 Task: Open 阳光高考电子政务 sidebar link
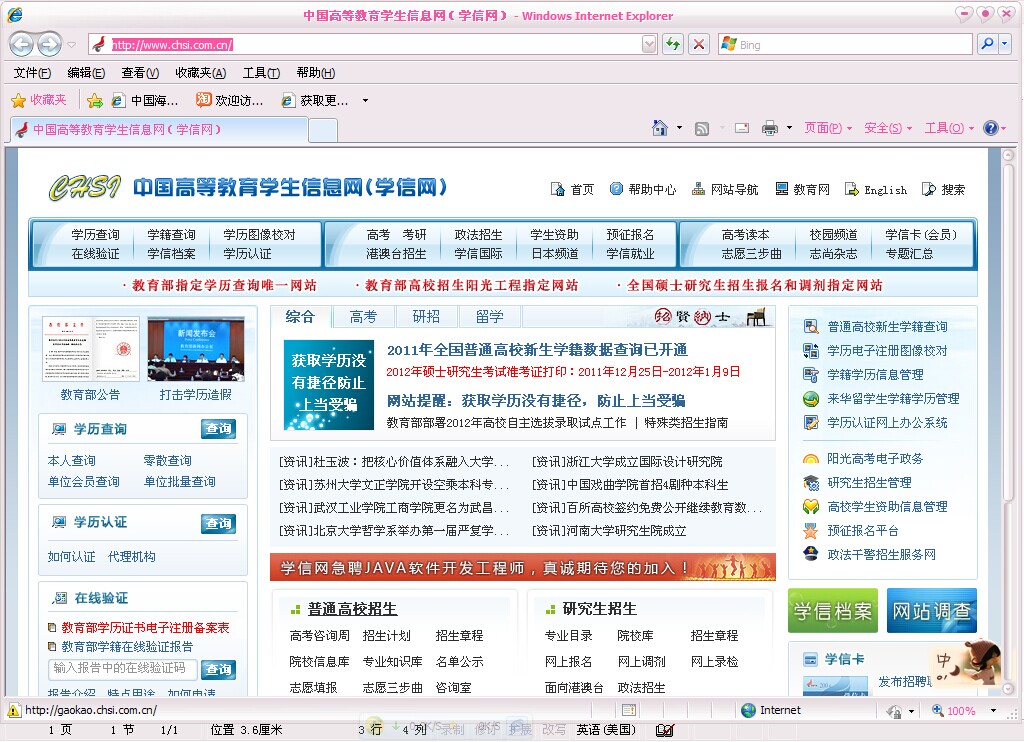coord(875,459)
